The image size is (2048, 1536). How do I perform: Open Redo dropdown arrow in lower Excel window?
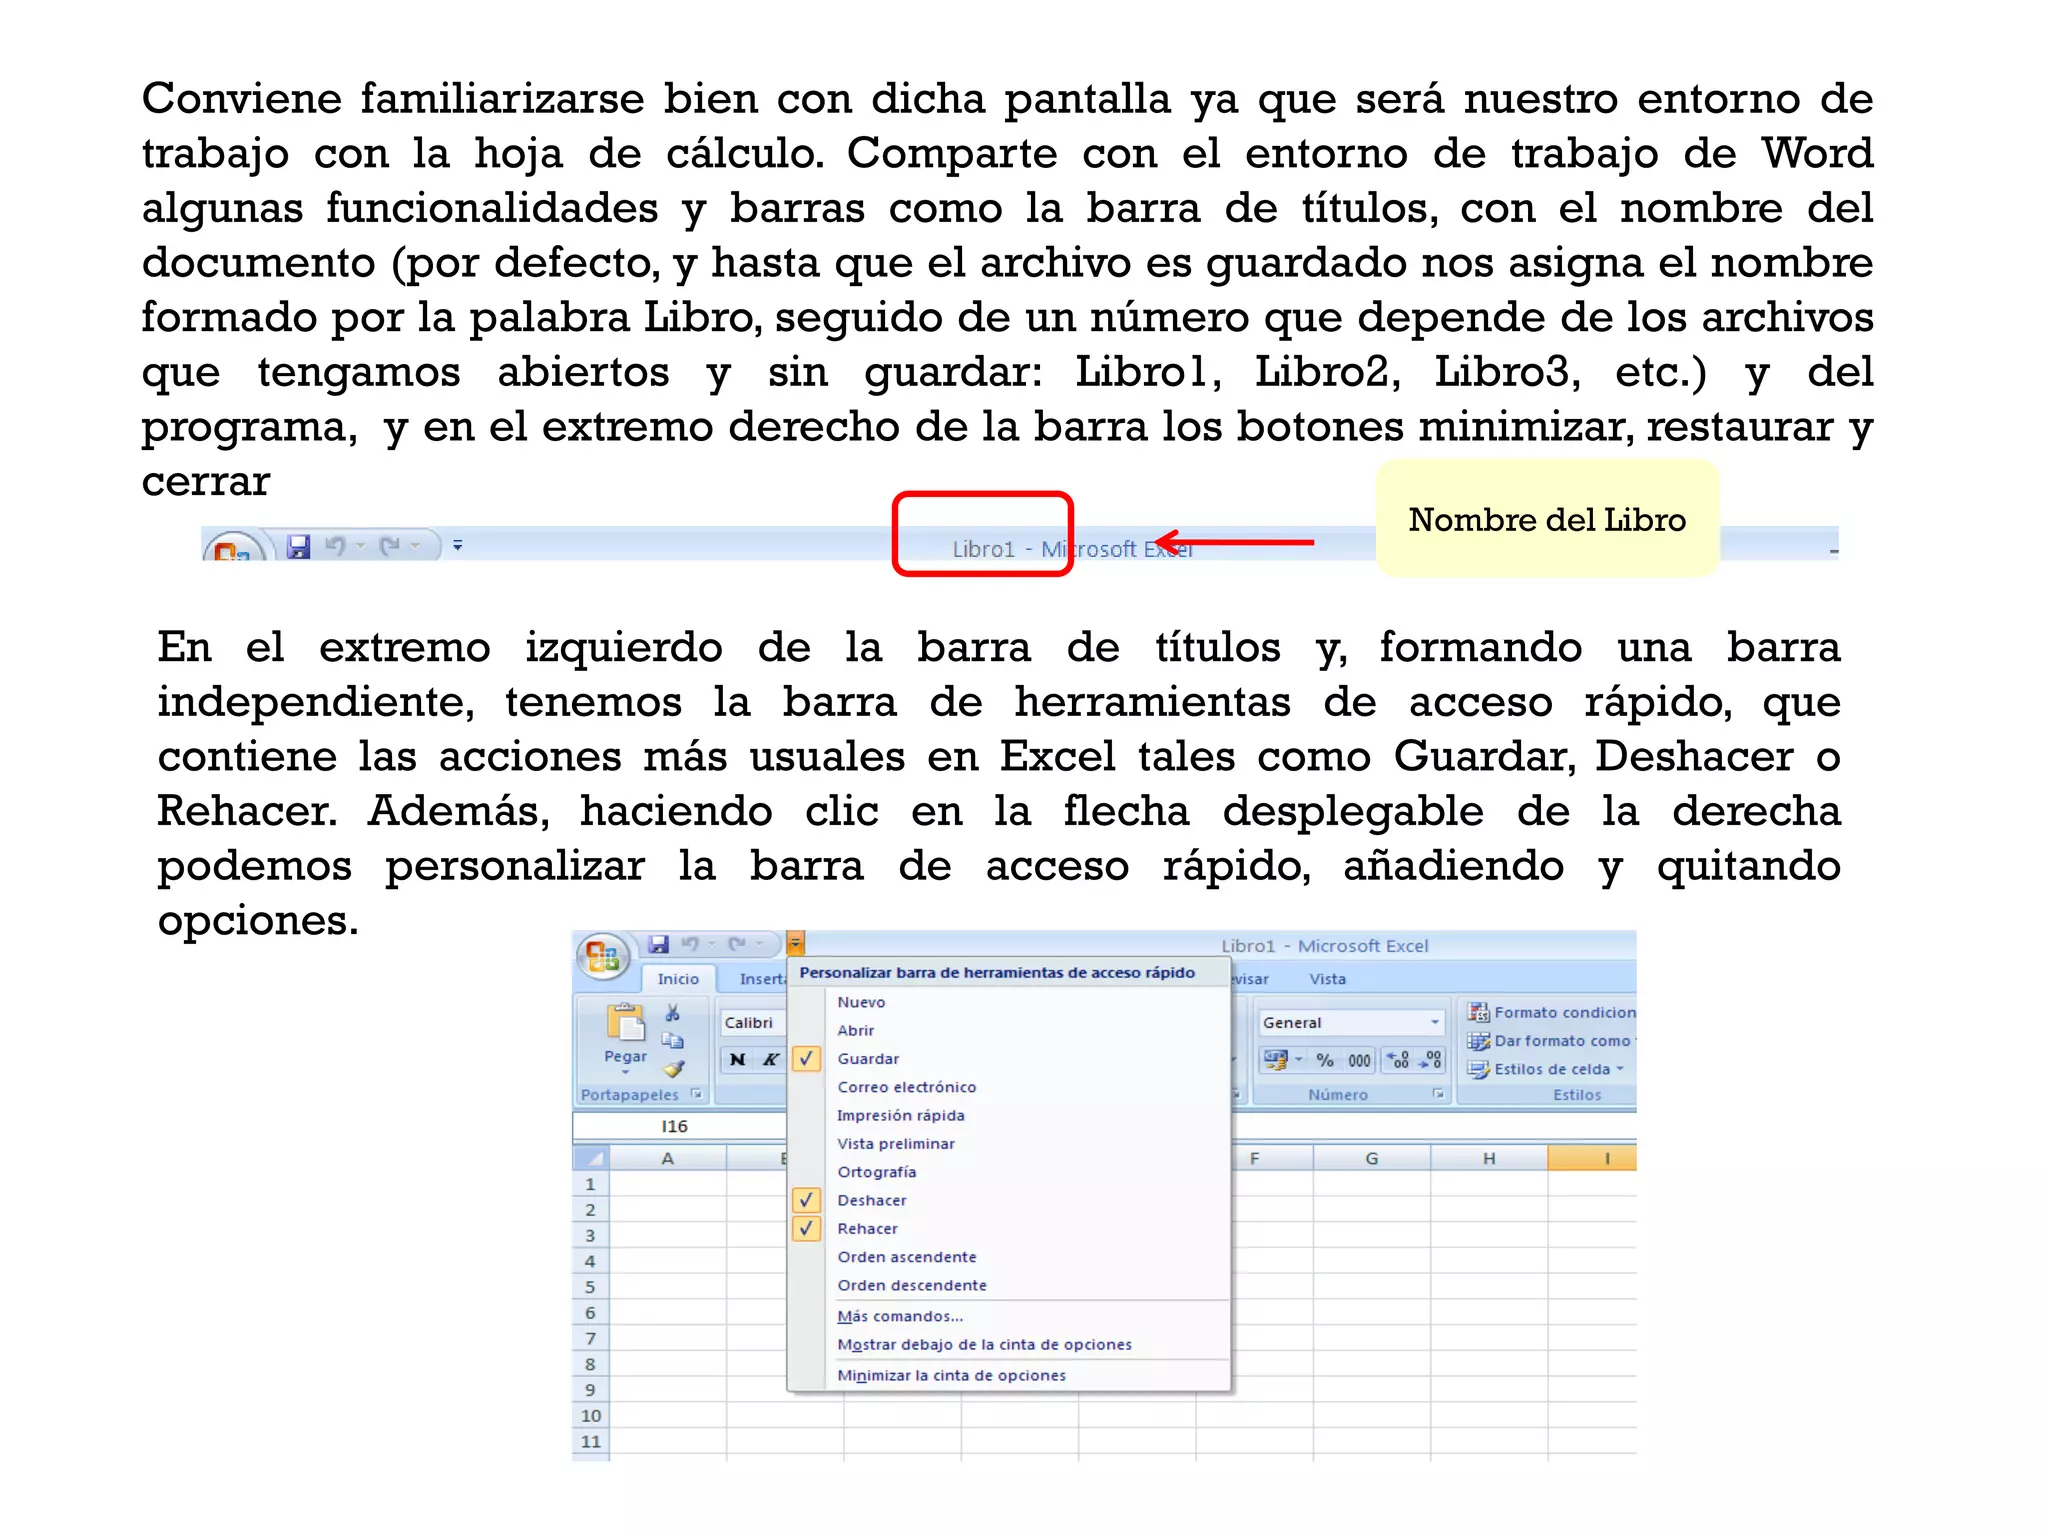(x=760, y=944)
